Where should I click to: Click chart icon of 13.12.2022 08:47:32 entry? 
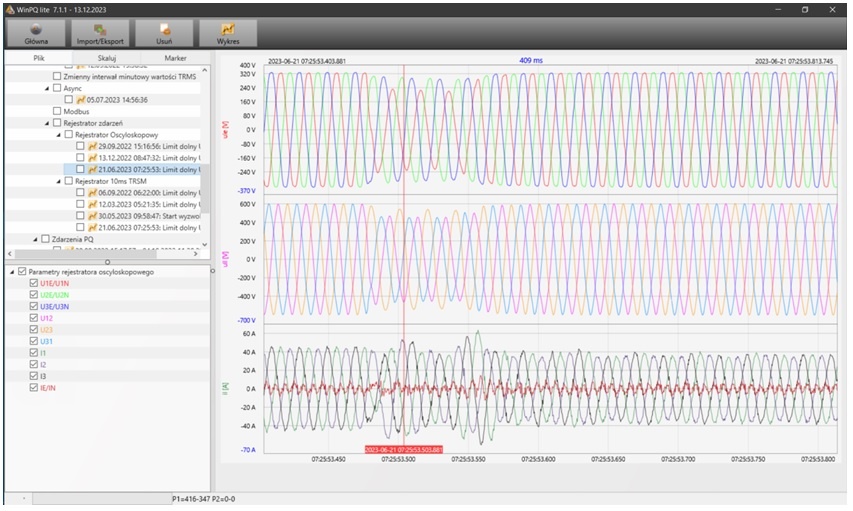92,158
